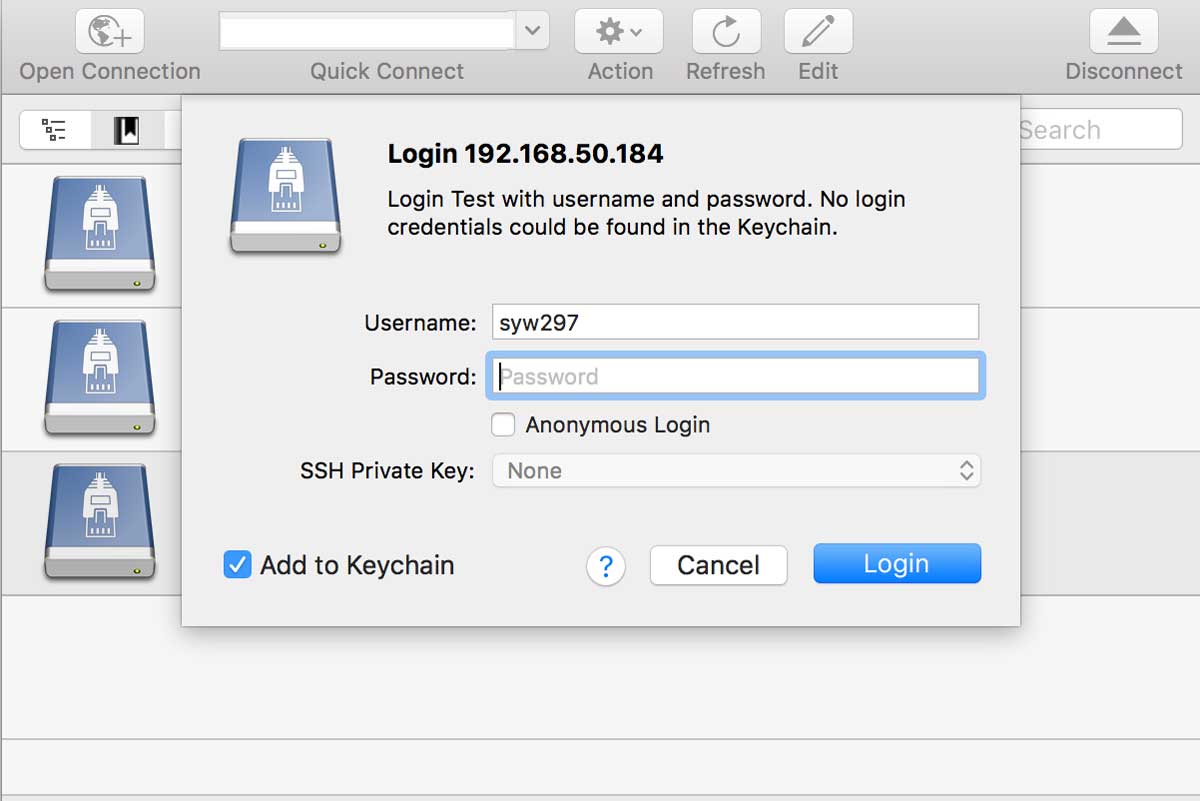Click the Search field in toolbar

[1098, 130]
